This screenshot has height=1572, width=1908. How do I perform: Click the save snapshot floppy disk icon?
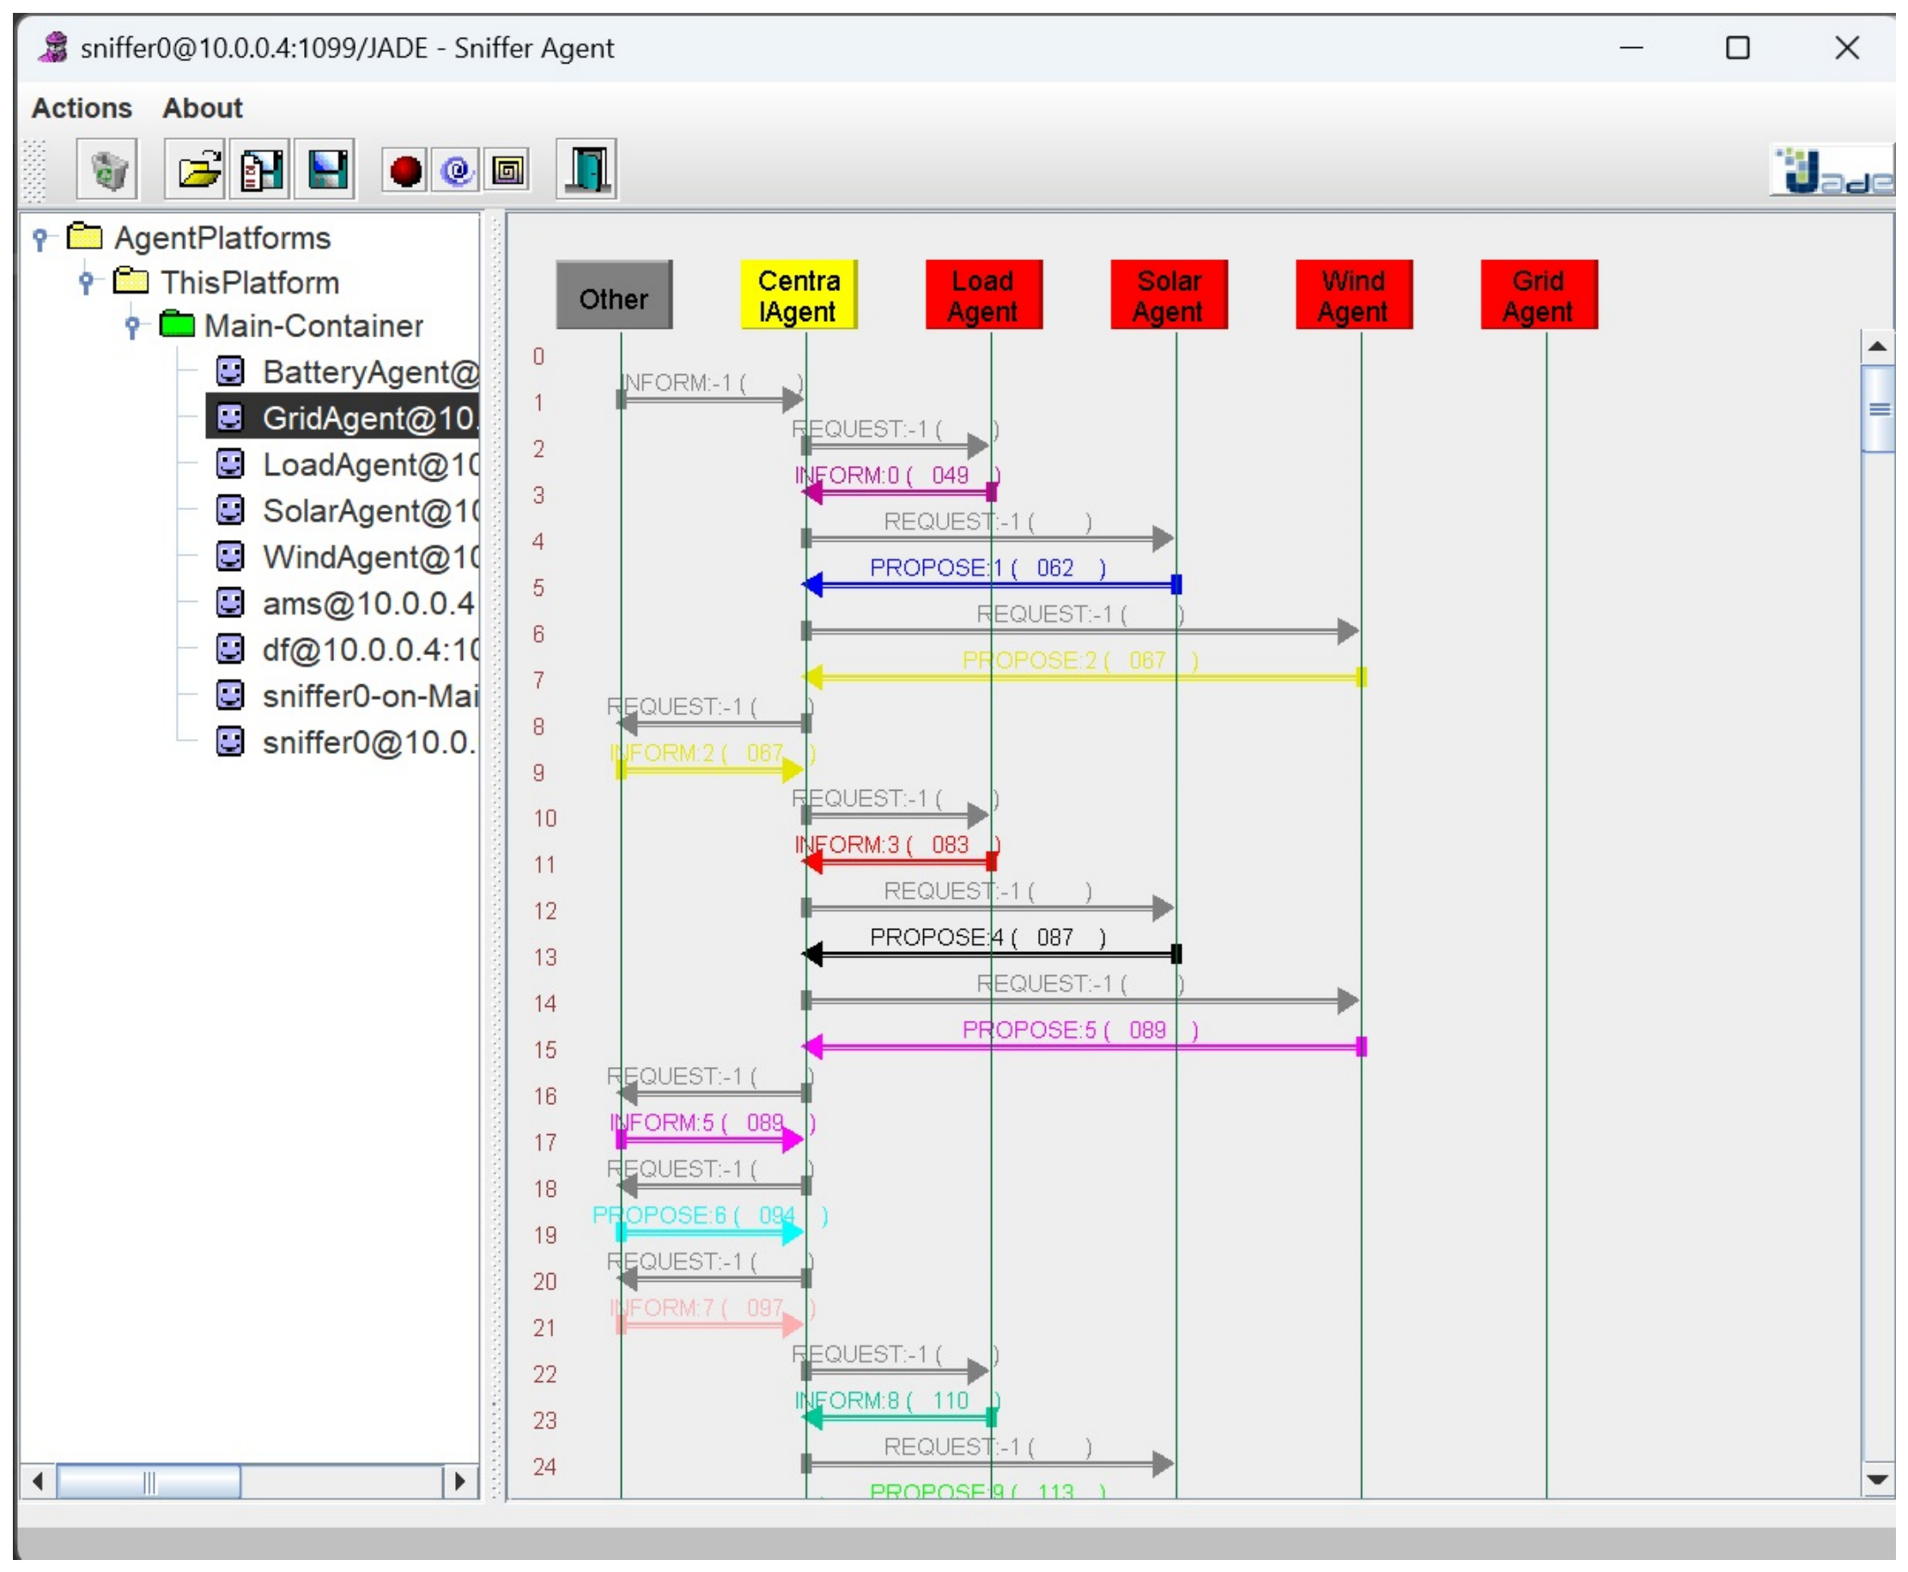[x=326, y=170]
